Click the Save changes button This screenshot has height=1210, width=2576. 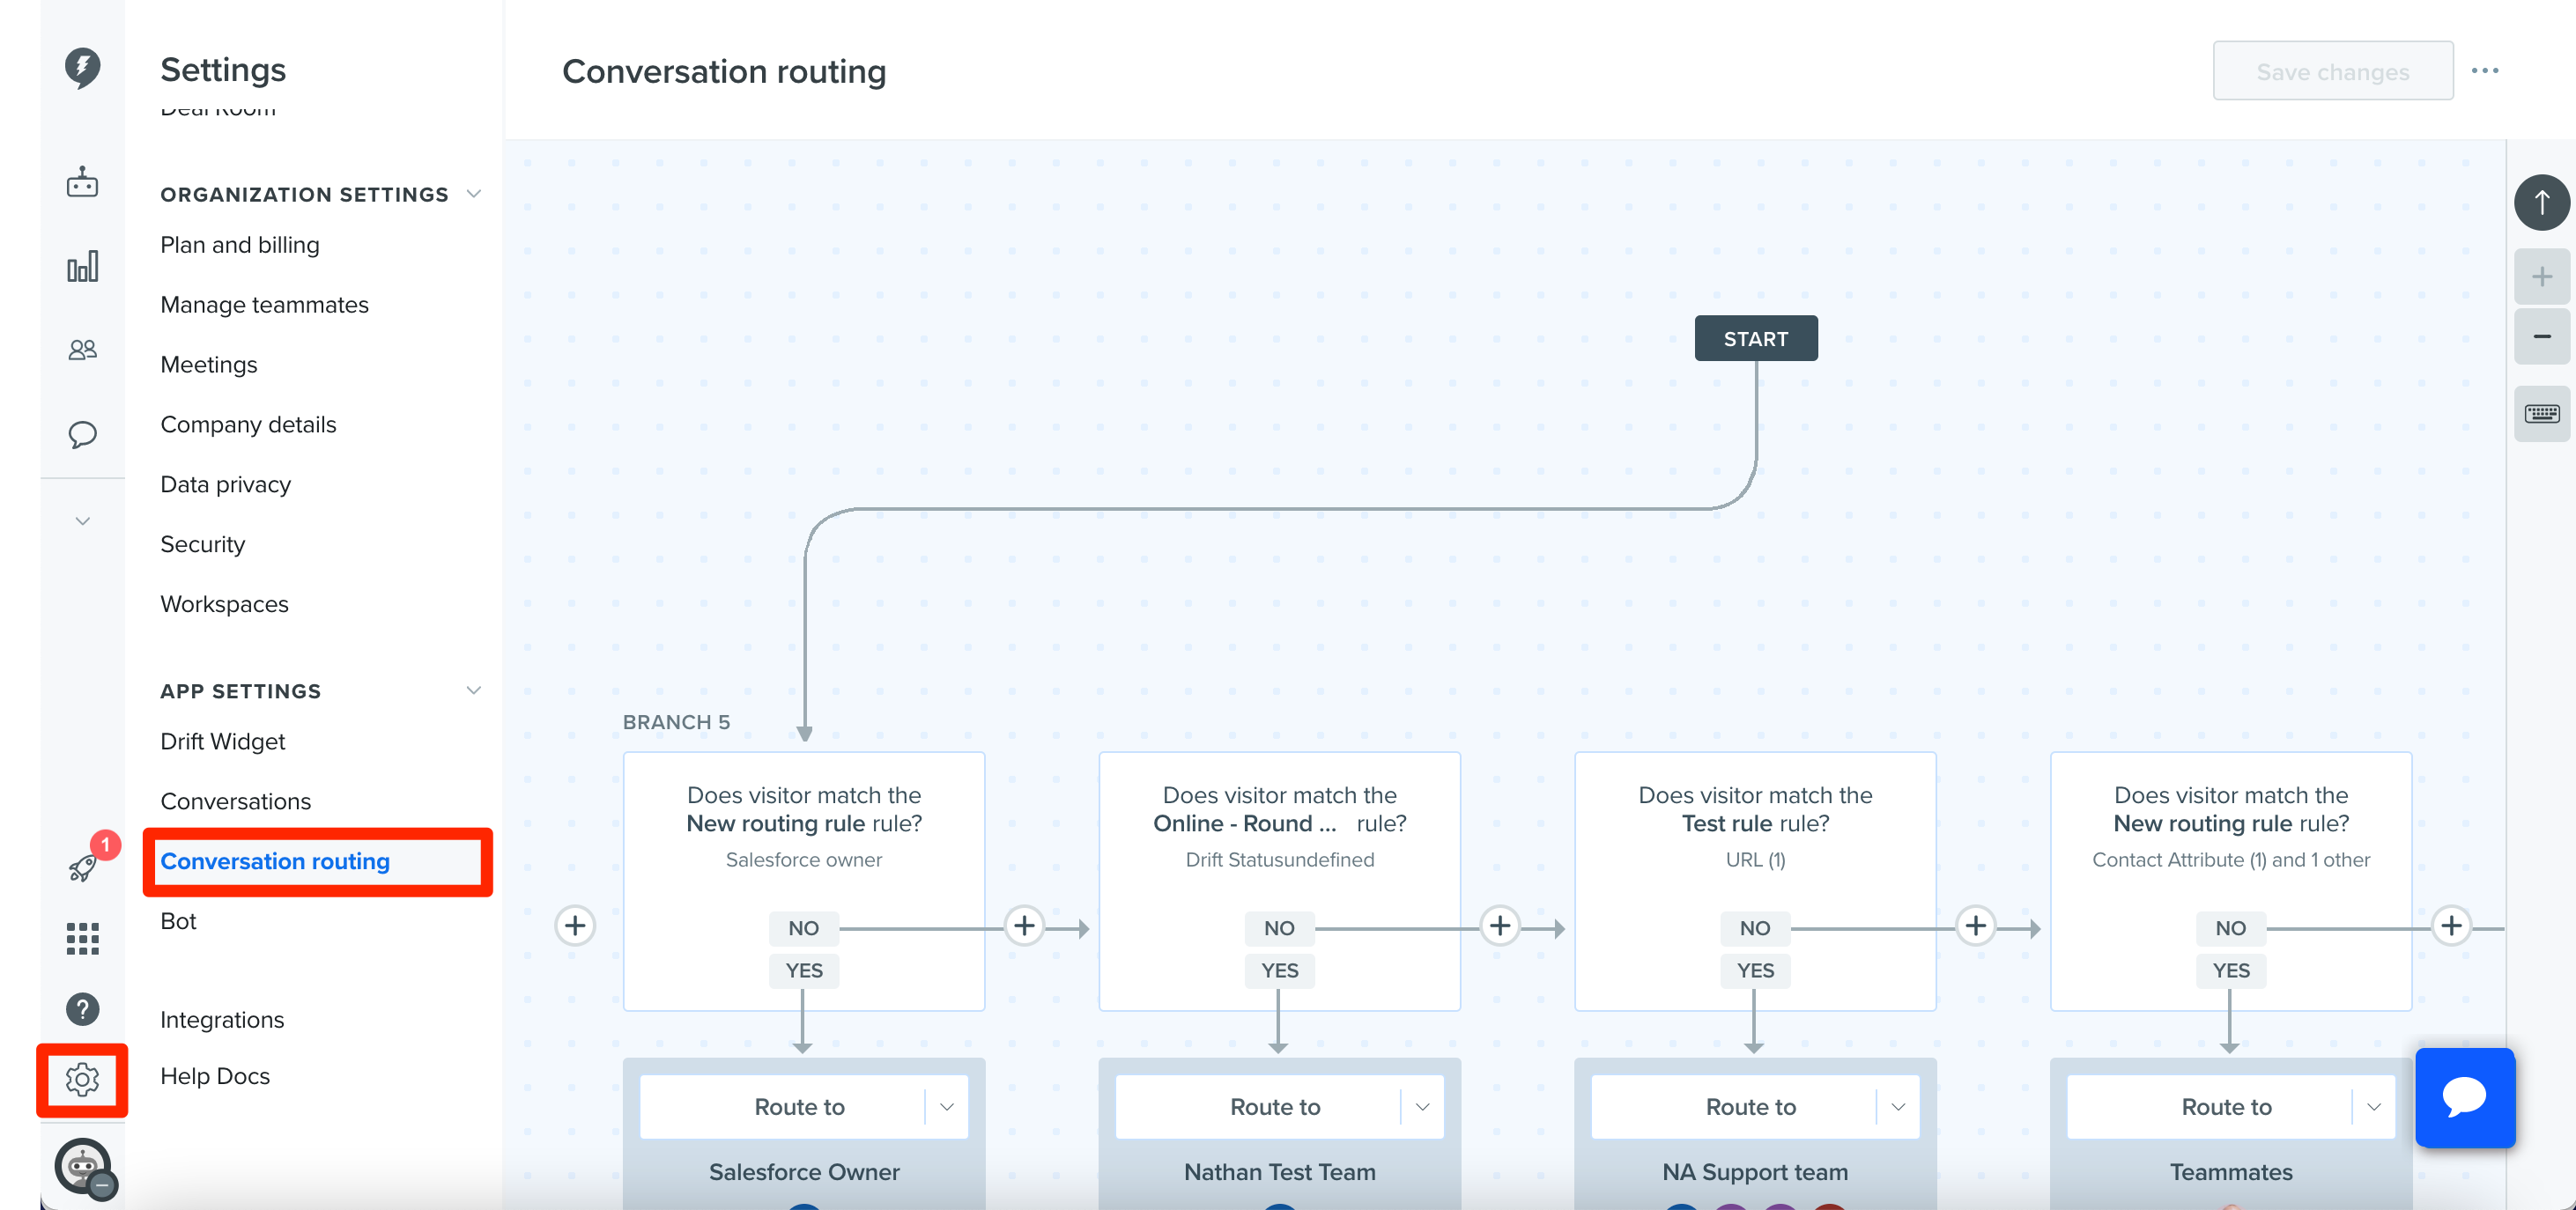(2332, 71)
